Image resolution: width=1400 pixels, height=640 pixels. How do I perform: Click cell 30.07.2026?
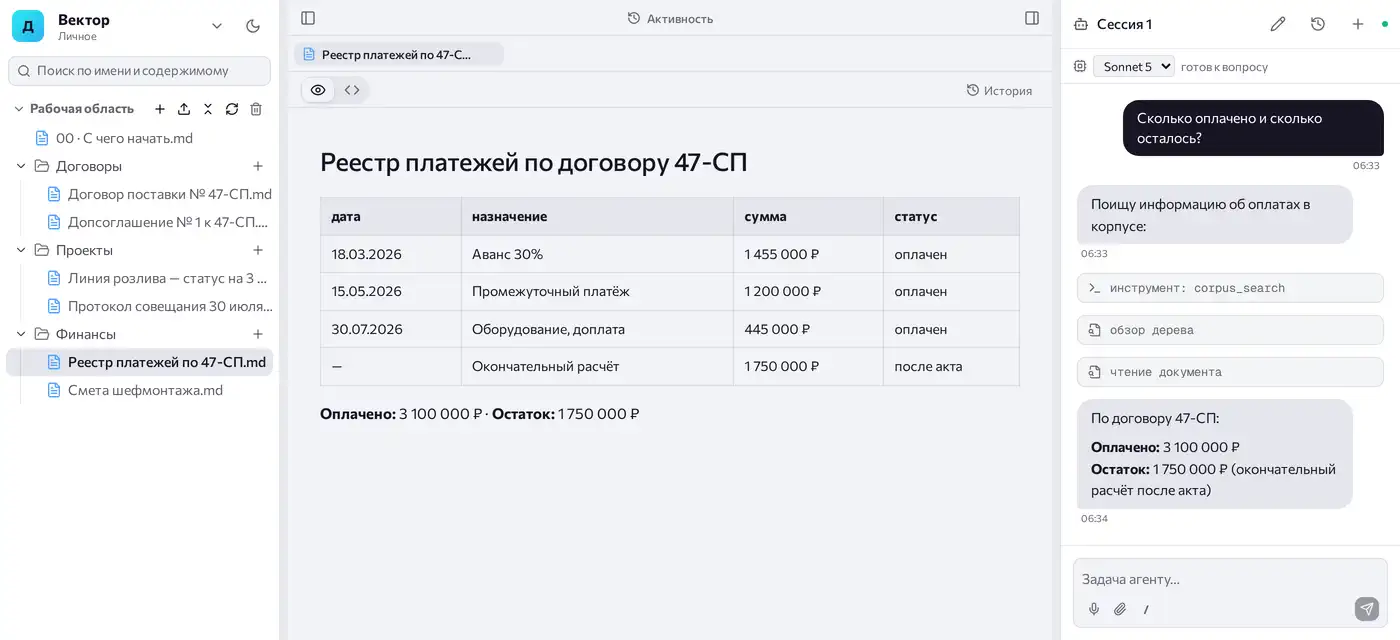(x=391, y=329)
